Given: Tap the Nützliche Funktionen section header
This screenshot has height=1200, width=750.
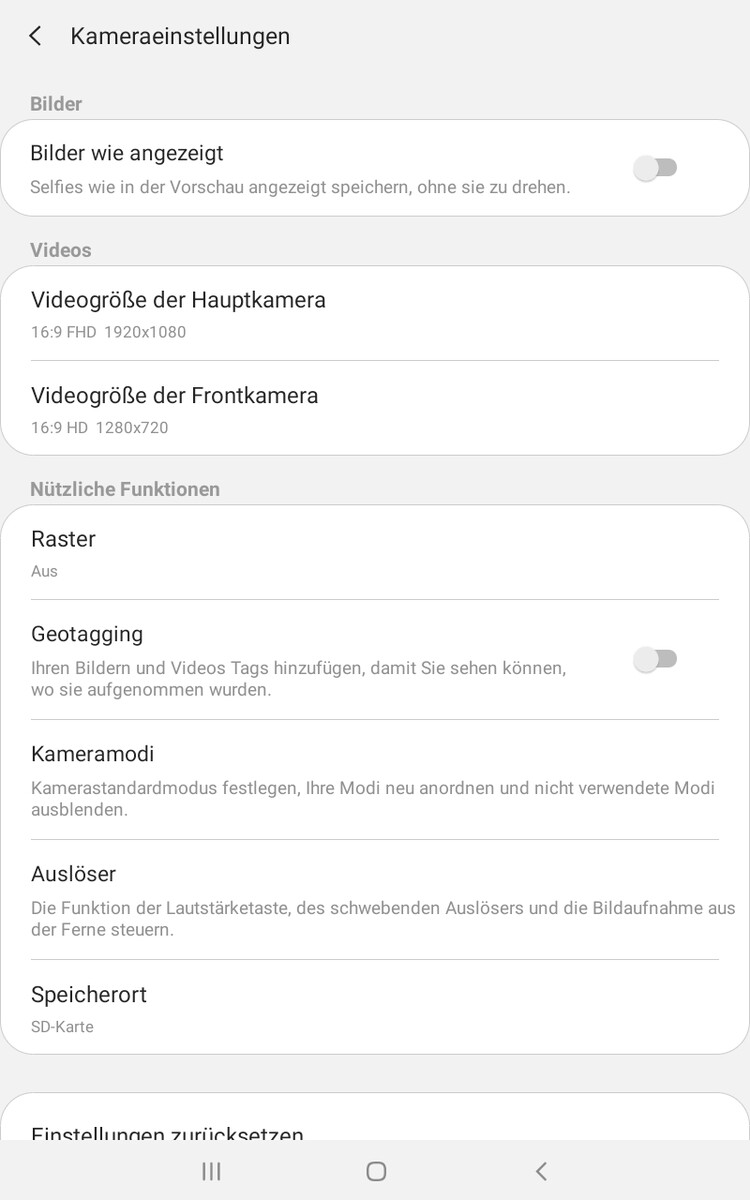Looking at the screenshot, I should (125, 489).
